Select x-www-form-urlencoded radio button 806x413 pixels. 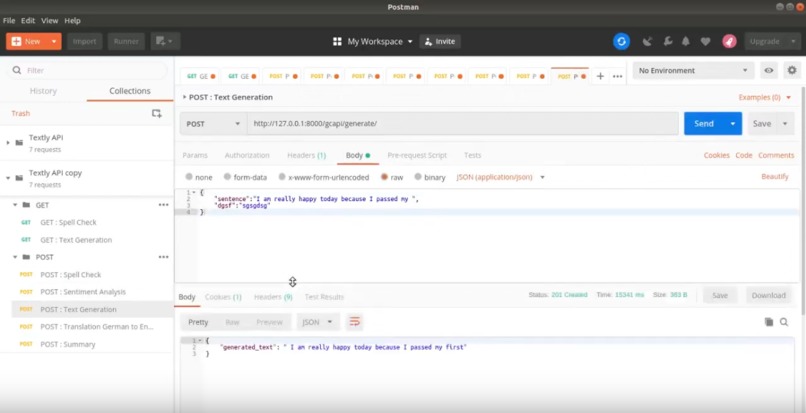[282, 177]
